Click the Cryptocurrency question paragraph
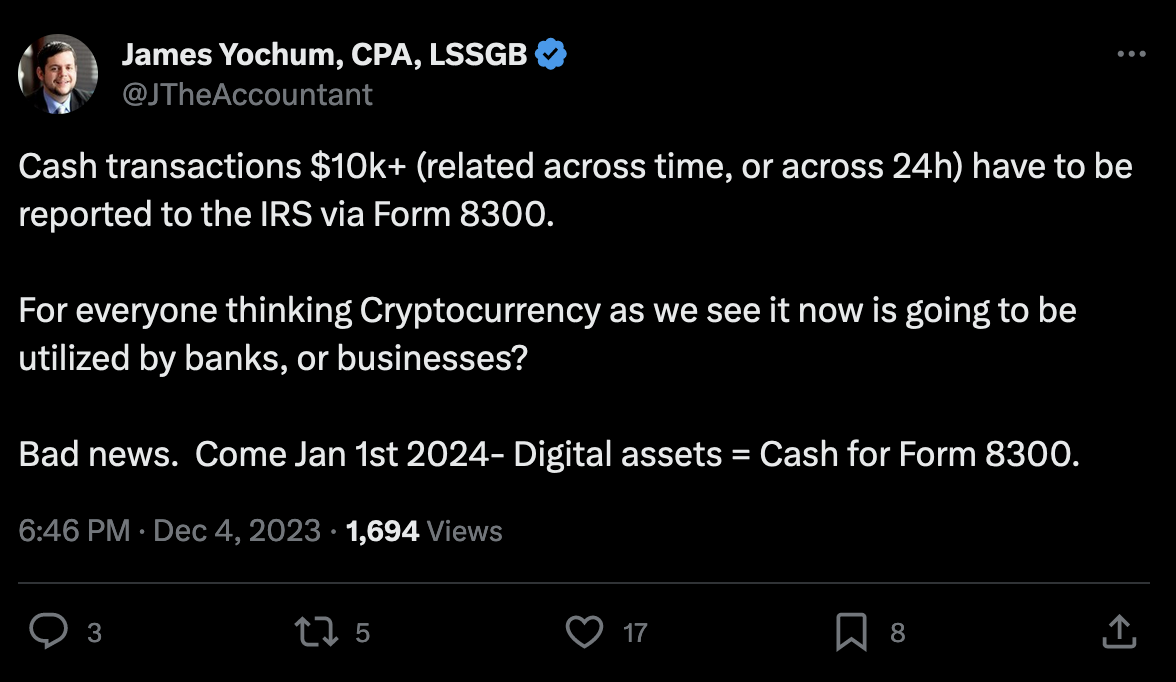1176x682 pixels. 548,334
